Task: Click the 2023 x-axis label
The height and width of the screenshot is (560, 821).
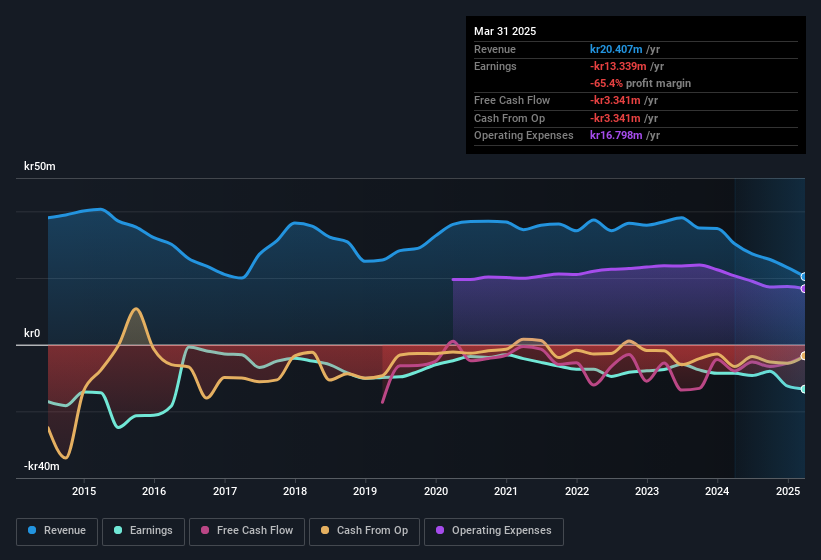Action: tap(647, 491)
